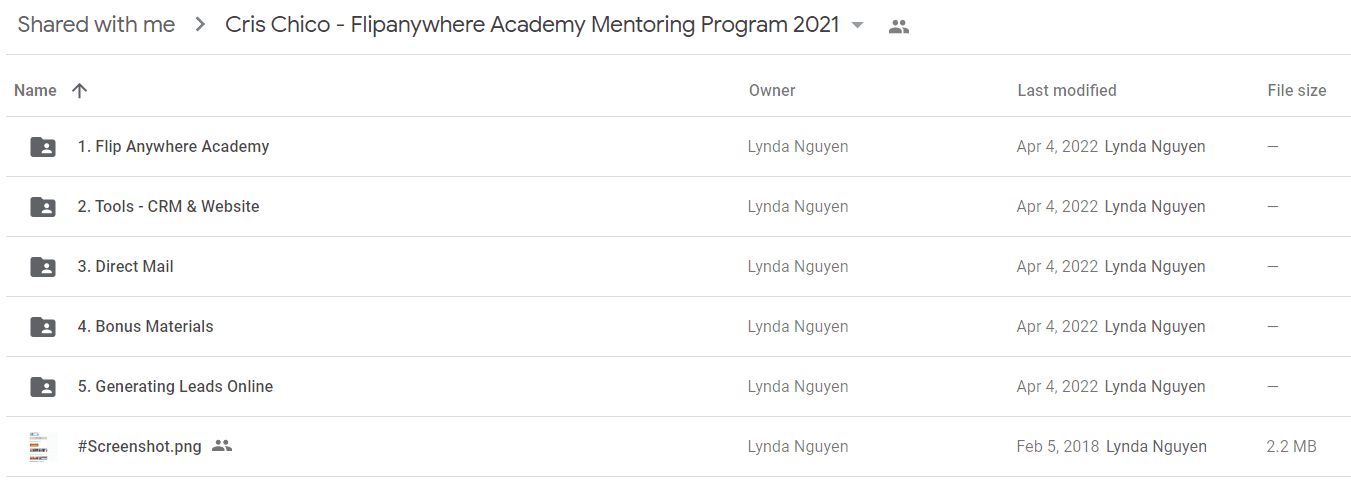Expand the folder title dropdown arrow

pyautogui.click(x=857, y=26)
